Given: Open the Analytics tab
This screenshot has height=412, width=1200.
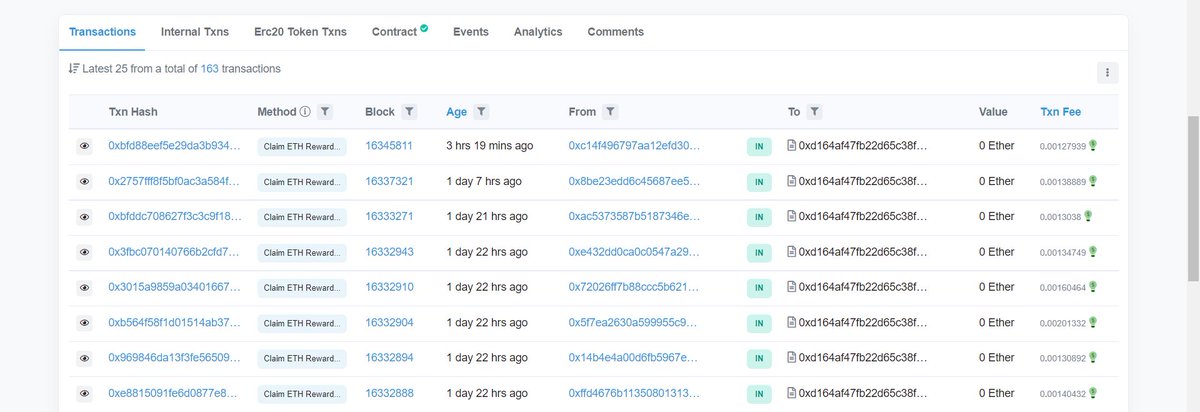Looking at the screenshot, I should pyautogui.click(x=538, y=32).
